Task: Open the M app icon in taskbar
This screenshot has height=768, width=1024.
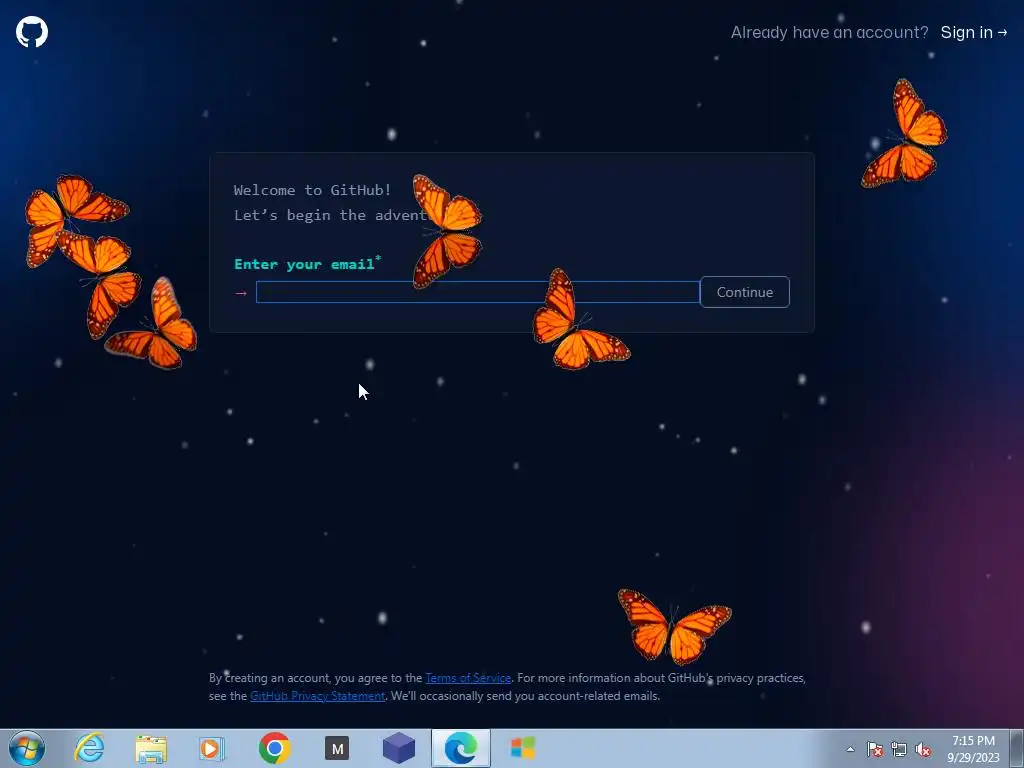Action: 337,748
